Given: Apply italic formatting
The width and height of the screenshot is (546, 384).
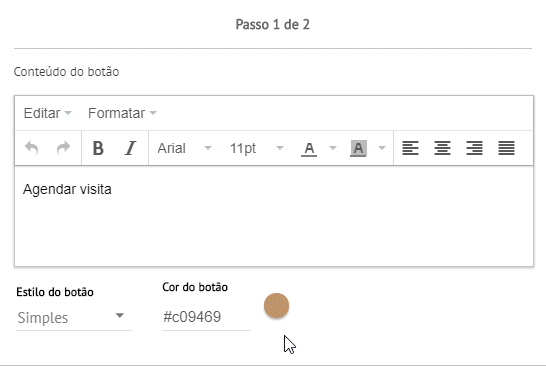Looking at the screenshot, I should [x=130, y=148].
